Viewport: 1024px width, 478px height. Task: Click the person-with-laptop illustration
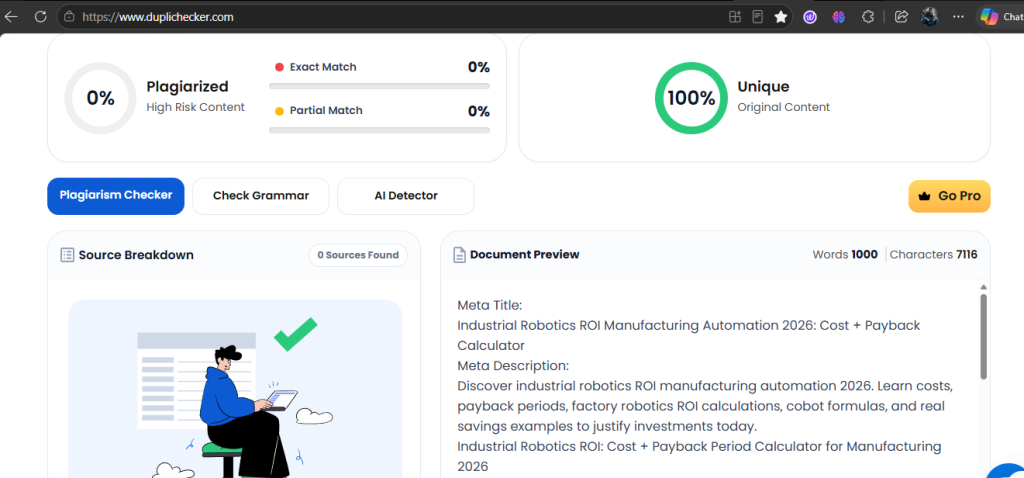pyautogui.click(x=248, y=411)
